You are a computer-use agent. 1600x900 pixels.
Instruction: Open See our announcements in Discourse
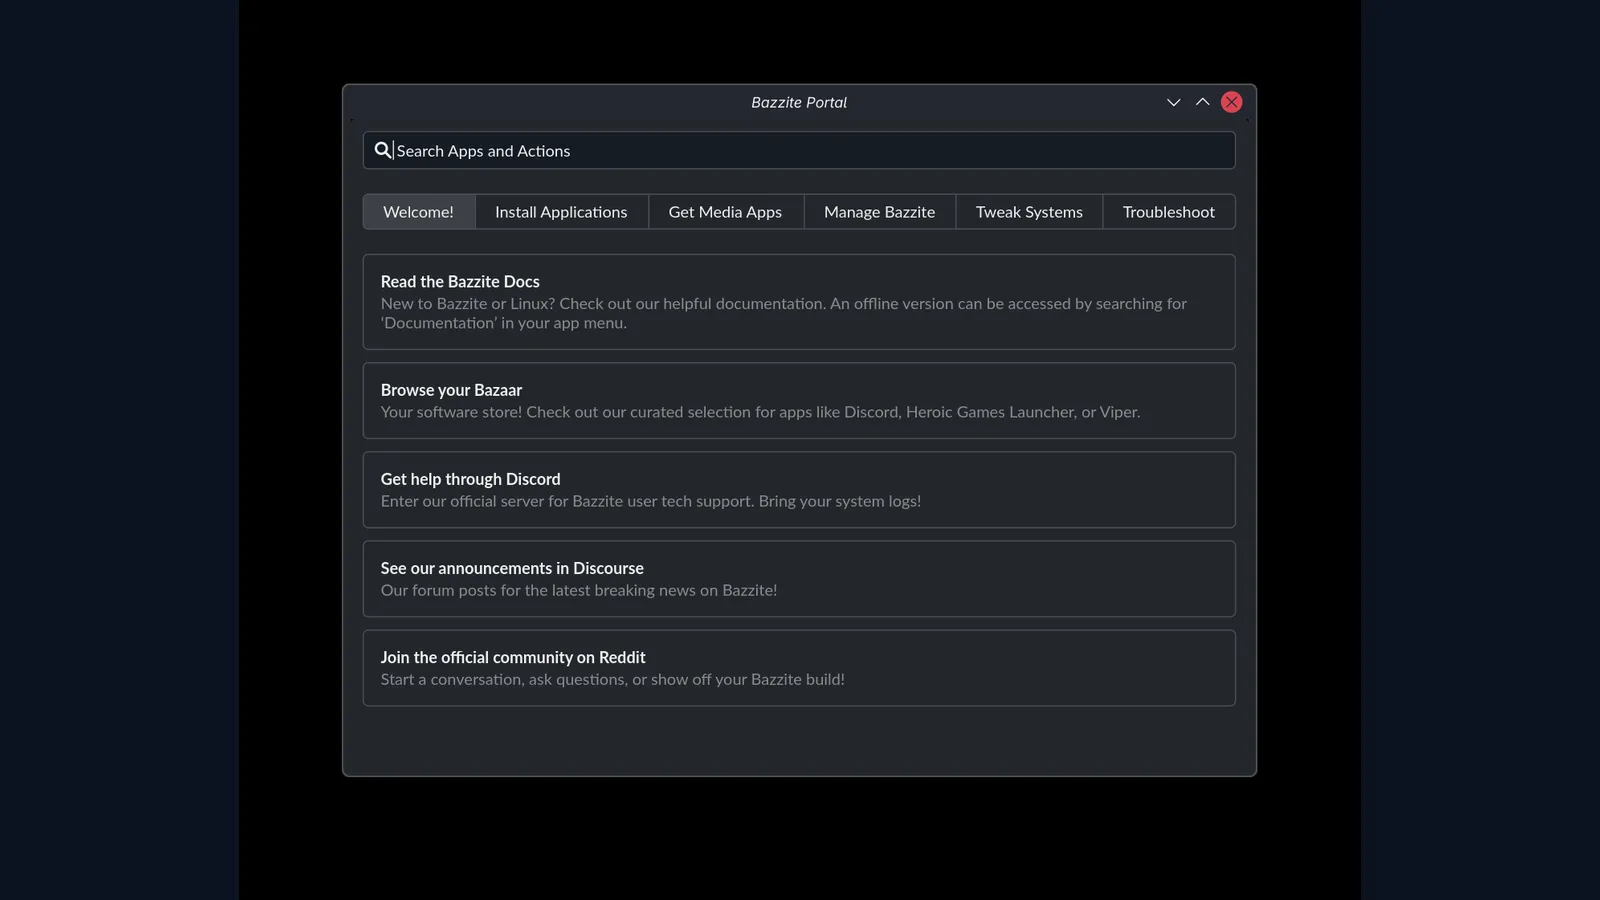click(799, 579)
